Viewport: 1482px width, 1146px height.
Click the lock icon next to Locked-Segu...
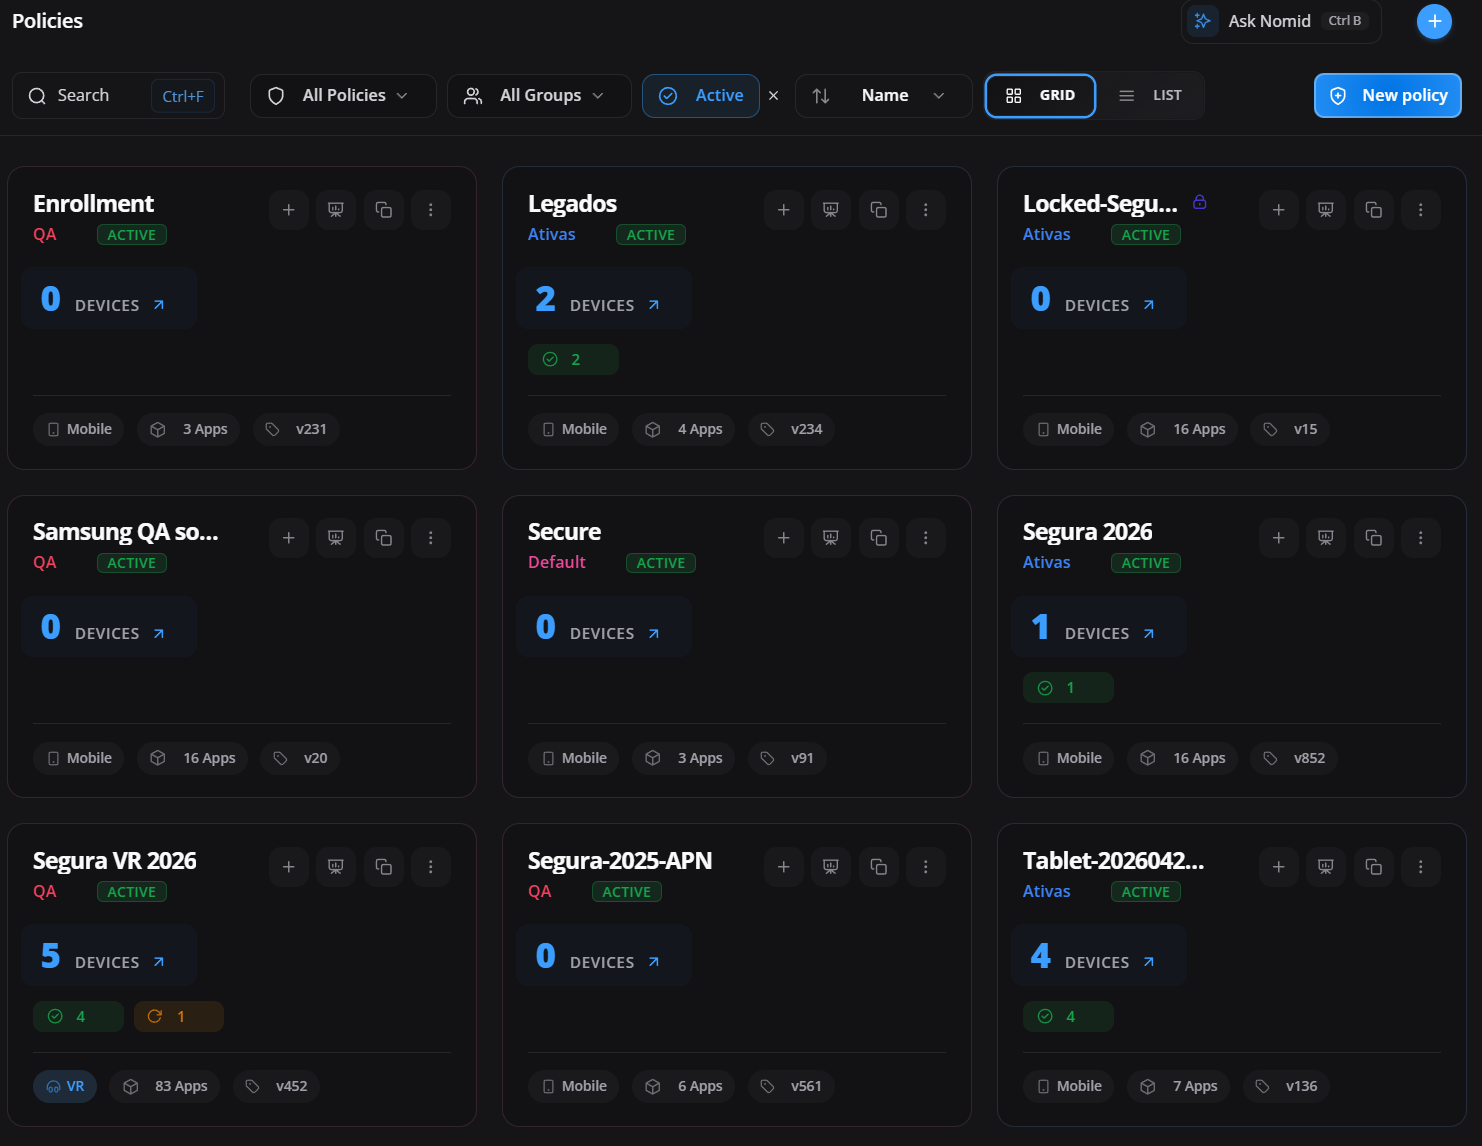click(x=1200, y=202)
